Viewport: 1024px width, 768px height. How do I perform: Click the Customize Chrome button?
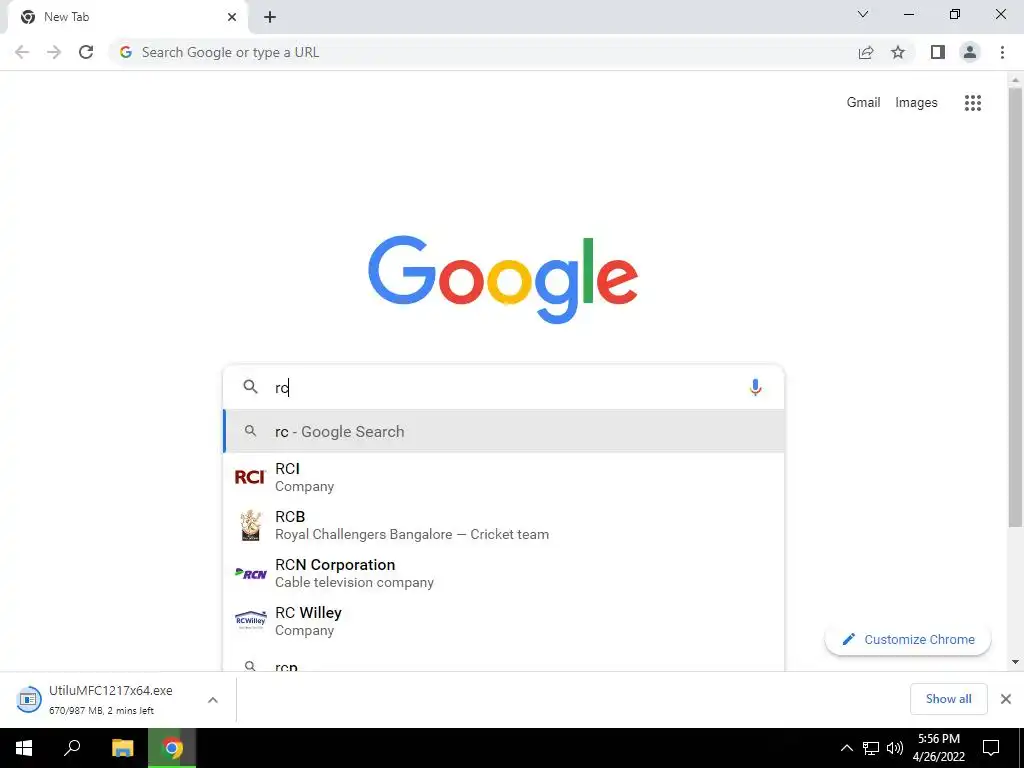click(x=908, y=639)
